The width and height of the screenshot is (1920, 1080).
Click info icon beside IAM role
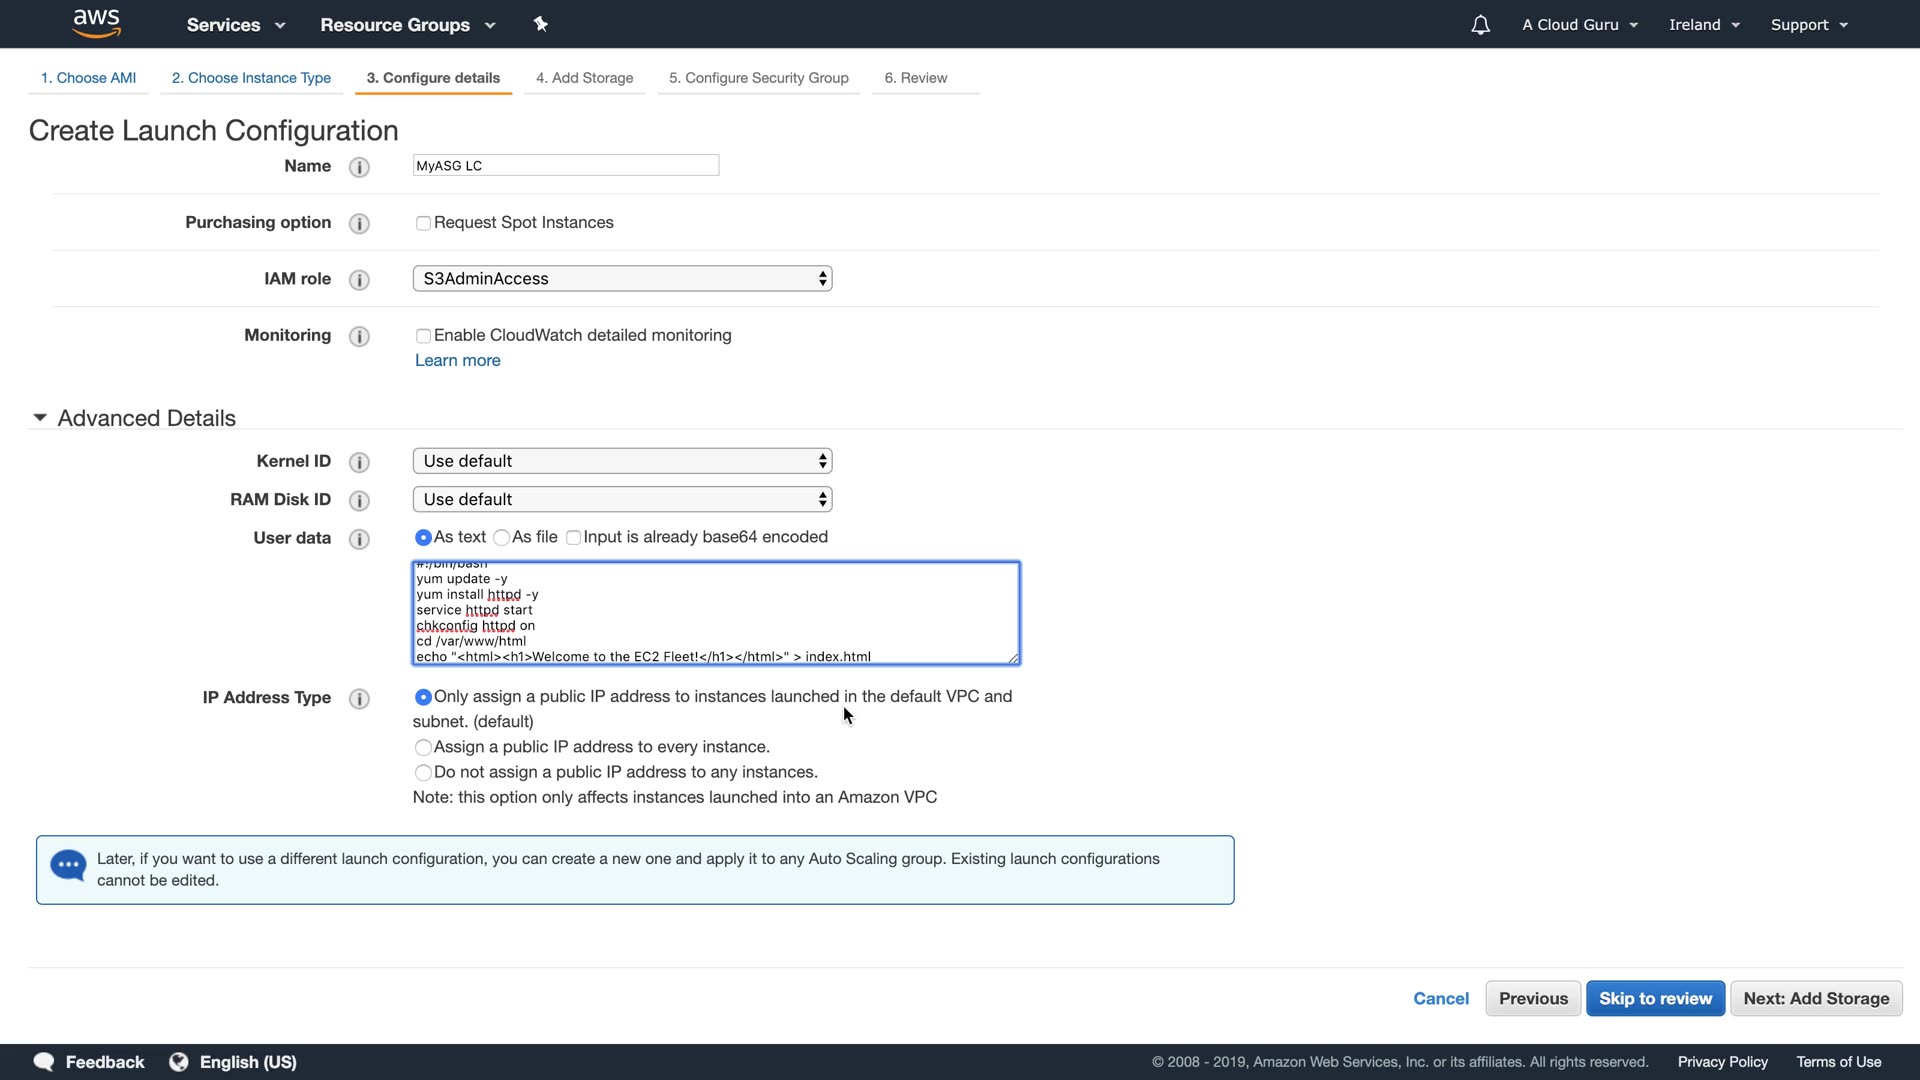coord(359,280)
